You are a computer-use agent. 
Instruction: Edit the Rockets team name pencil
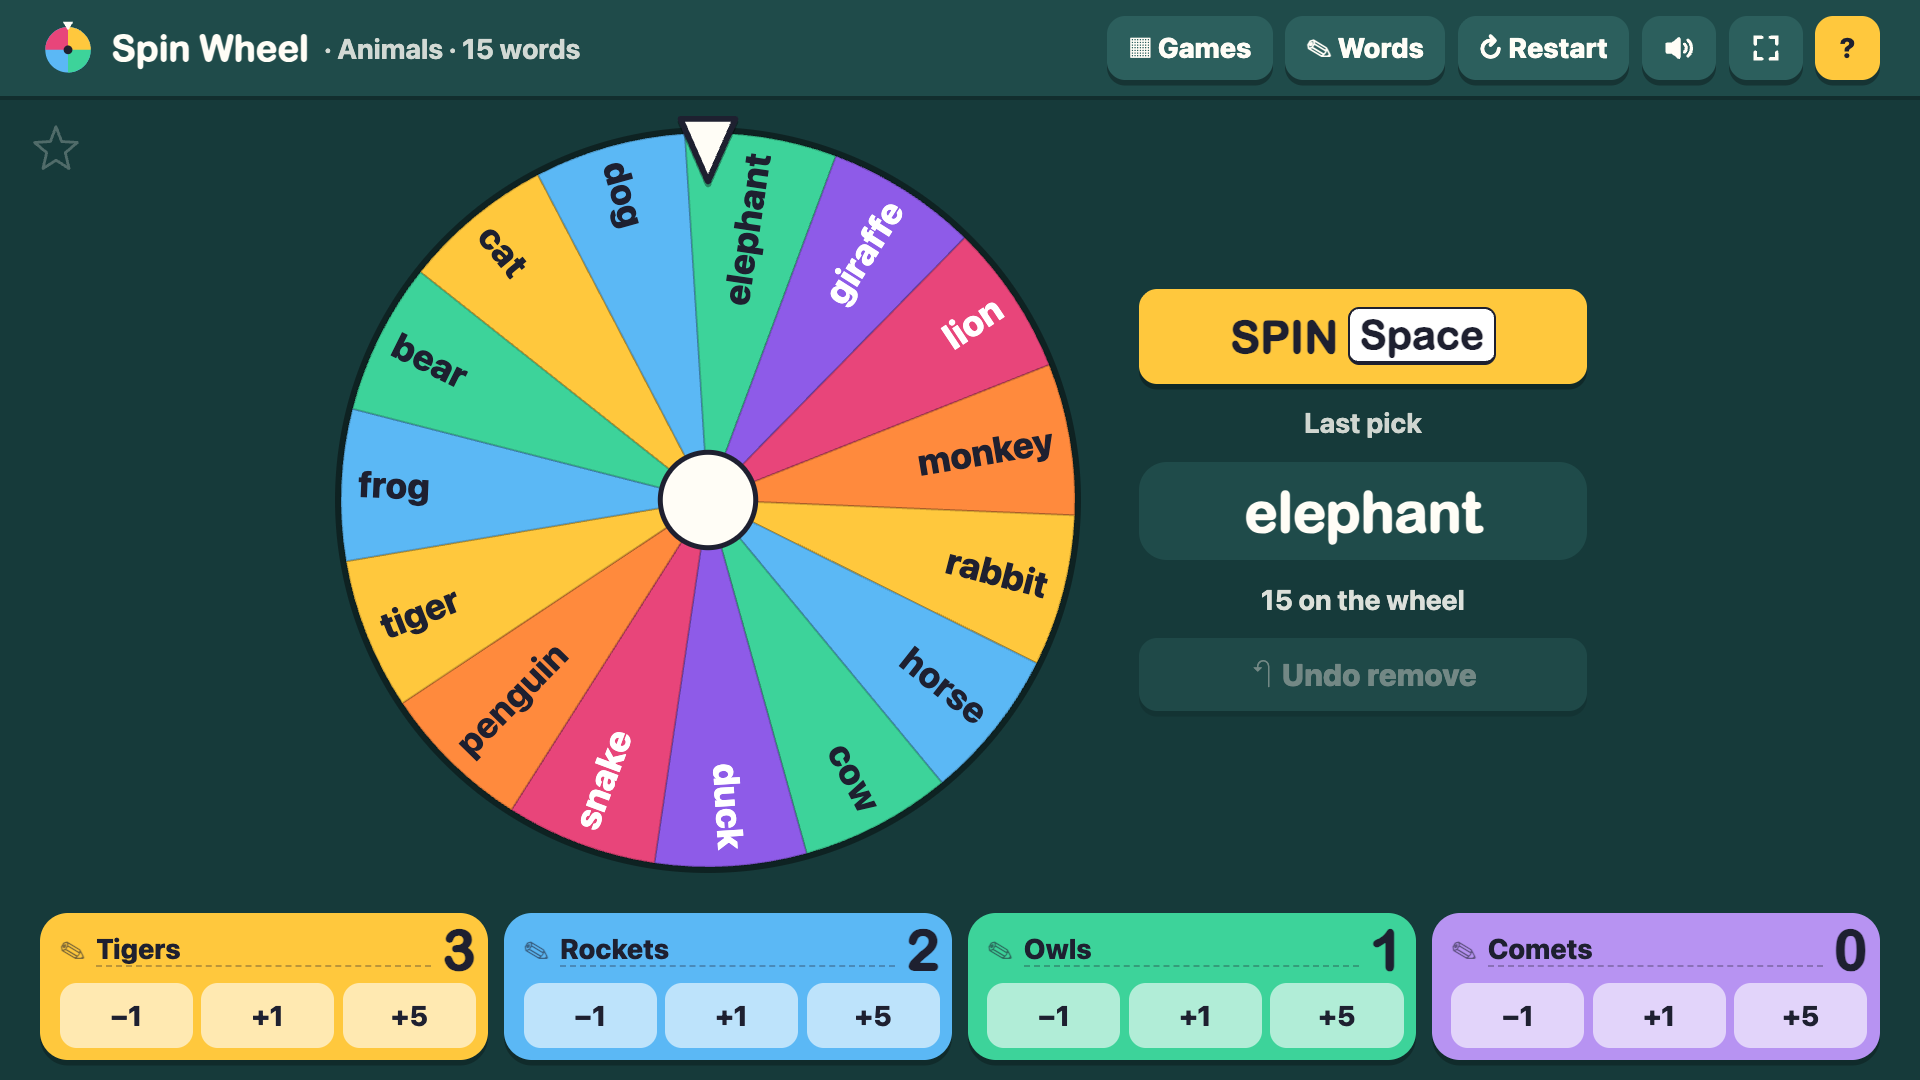click(x=536, y=950)
